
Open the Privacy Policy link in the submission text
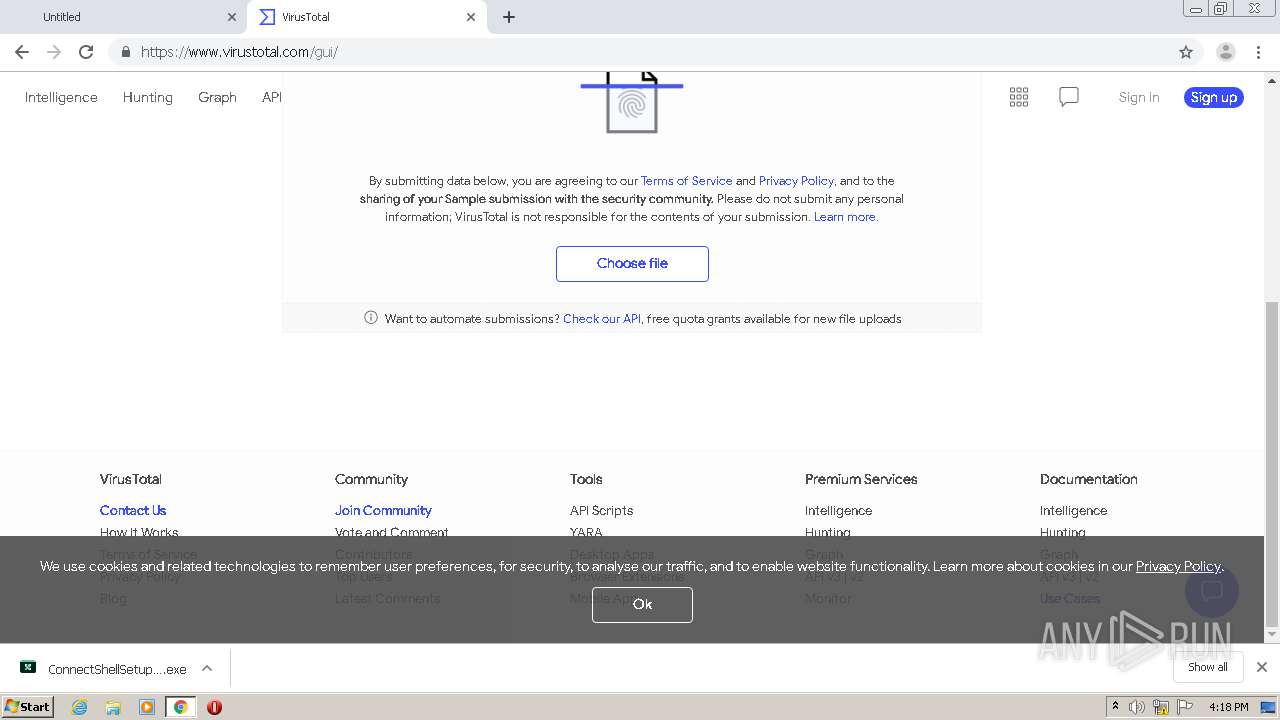(796, 181)
